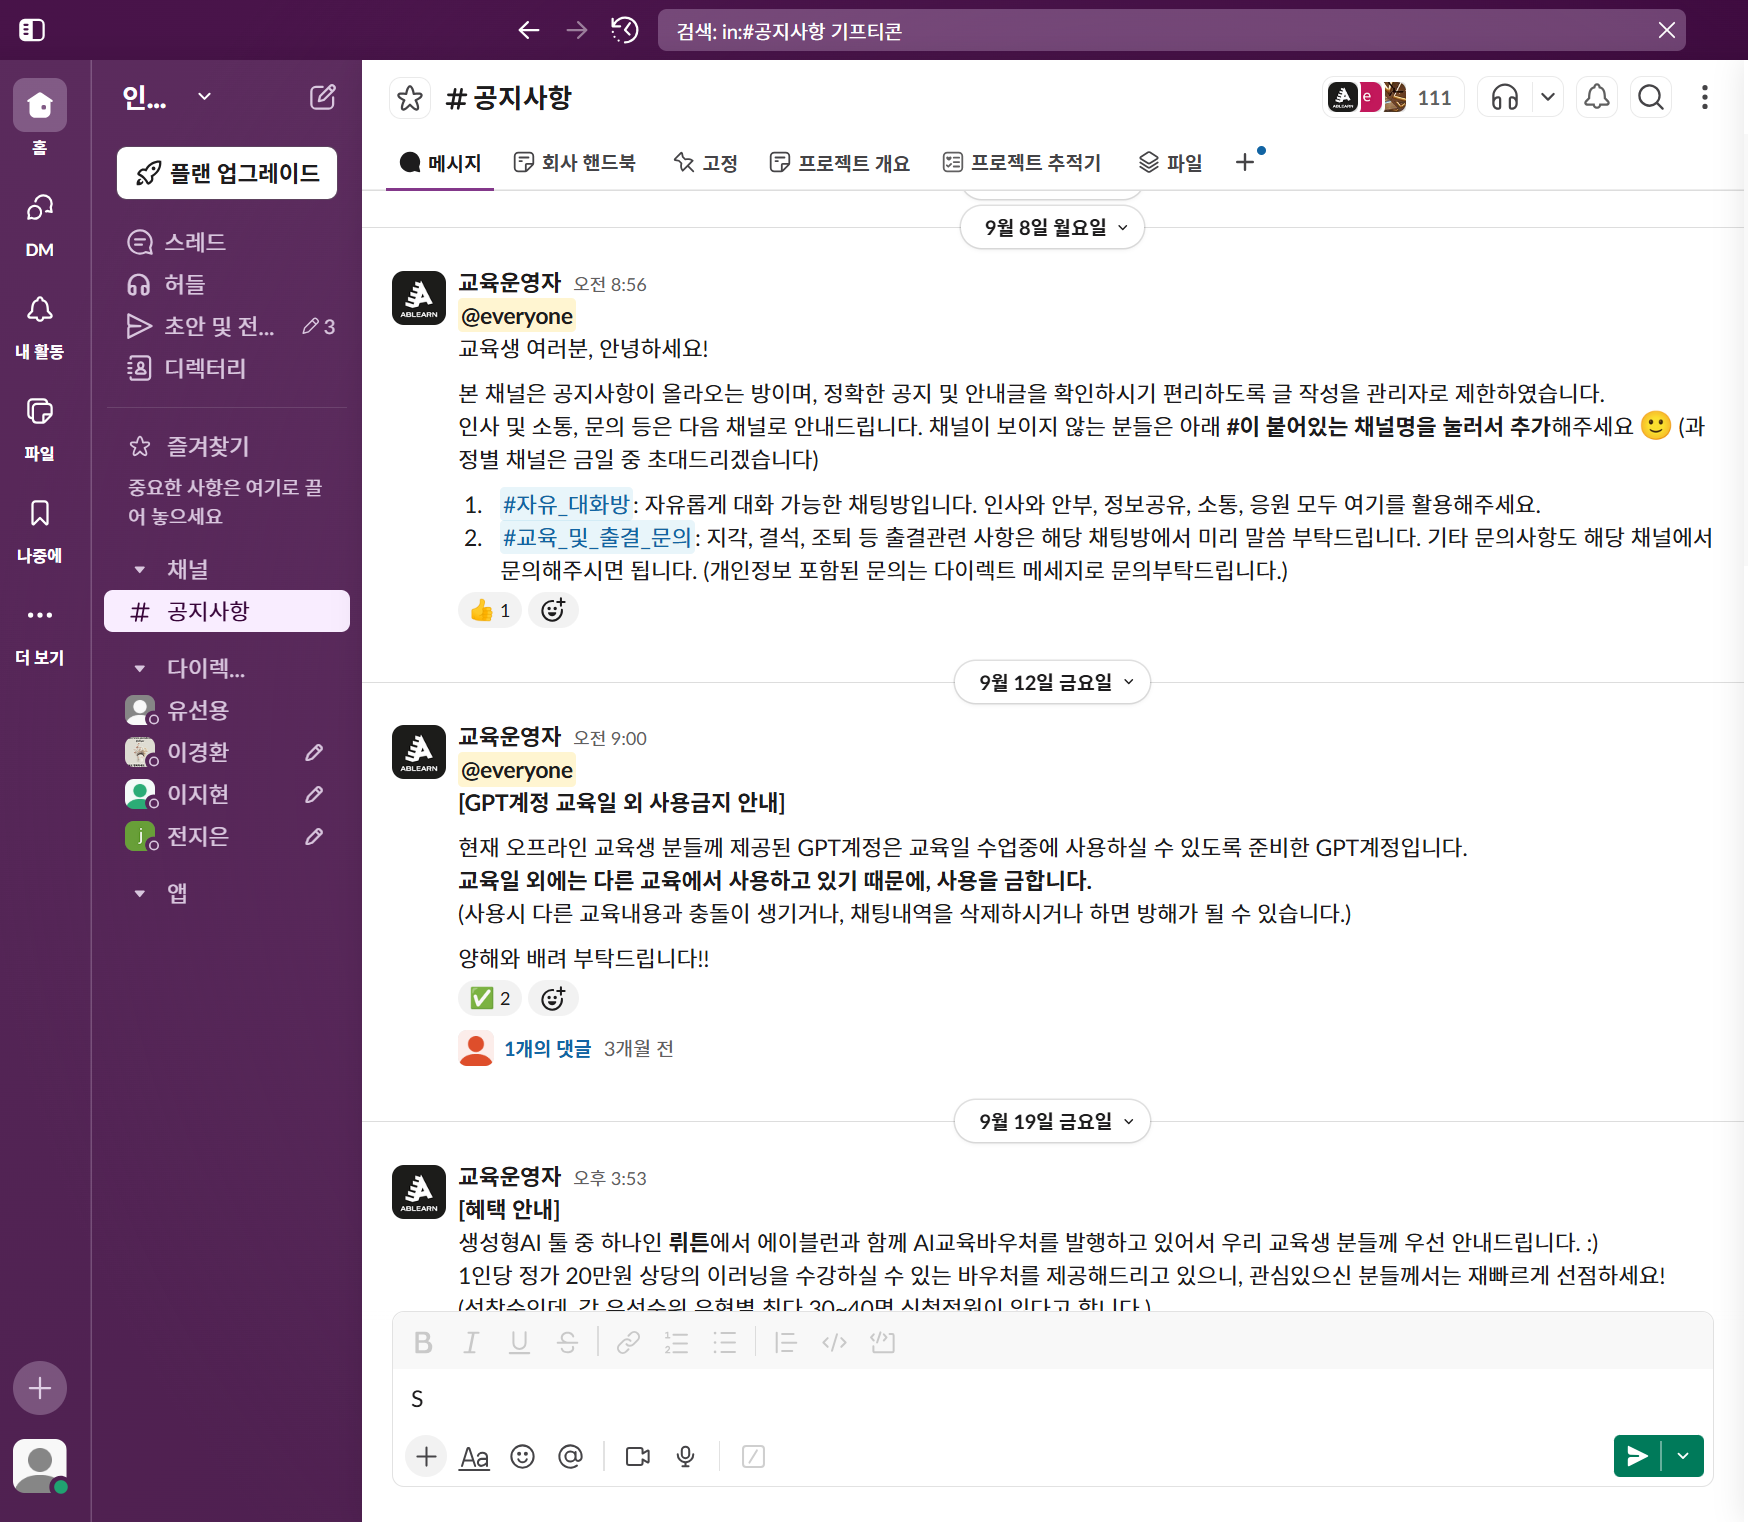Image resolution: width=1748 pixels, height=1522 pixels.
Task: Toggle strikethrough formatting
Action: click(567, 1343)
